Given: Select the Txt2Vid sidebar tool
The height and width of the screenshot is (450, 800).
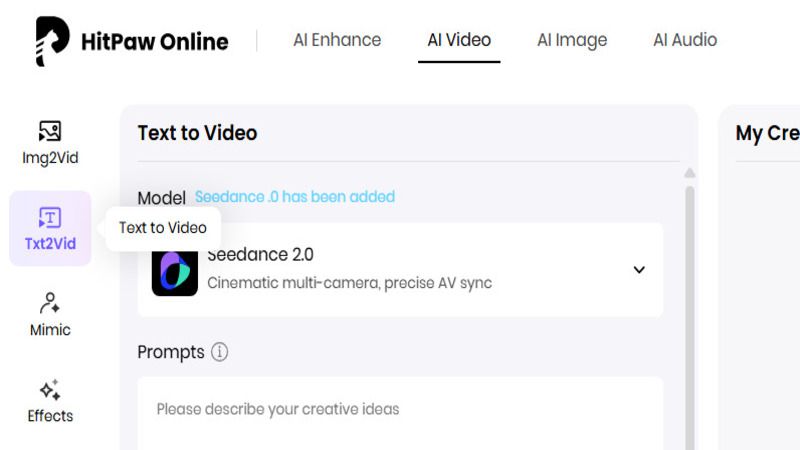Looking at the screenshot, I should (50, 229).
